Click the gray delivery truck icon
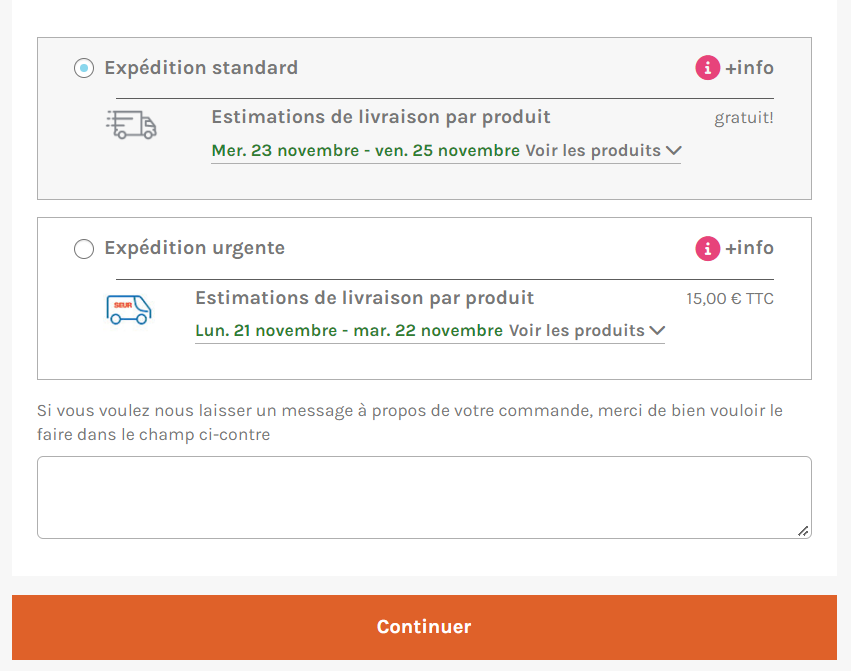This screenshot has width=851, height=671. click(x=131, y=125)
